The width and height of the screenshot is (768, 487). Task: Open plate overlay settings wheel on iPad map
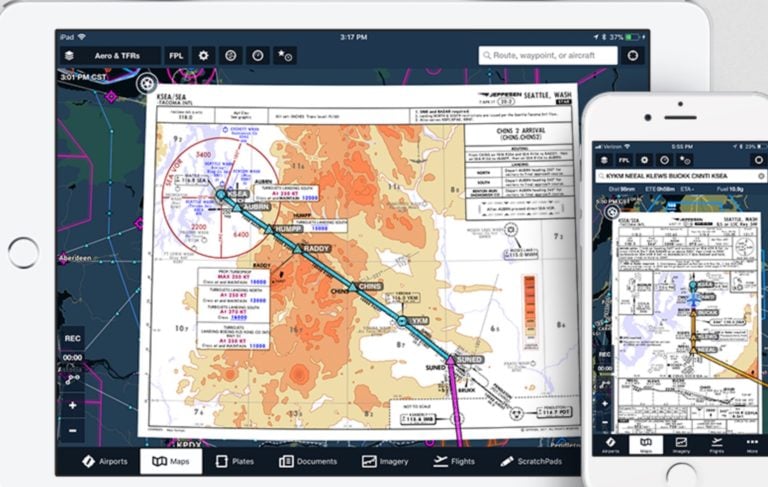tap(146, 83)
